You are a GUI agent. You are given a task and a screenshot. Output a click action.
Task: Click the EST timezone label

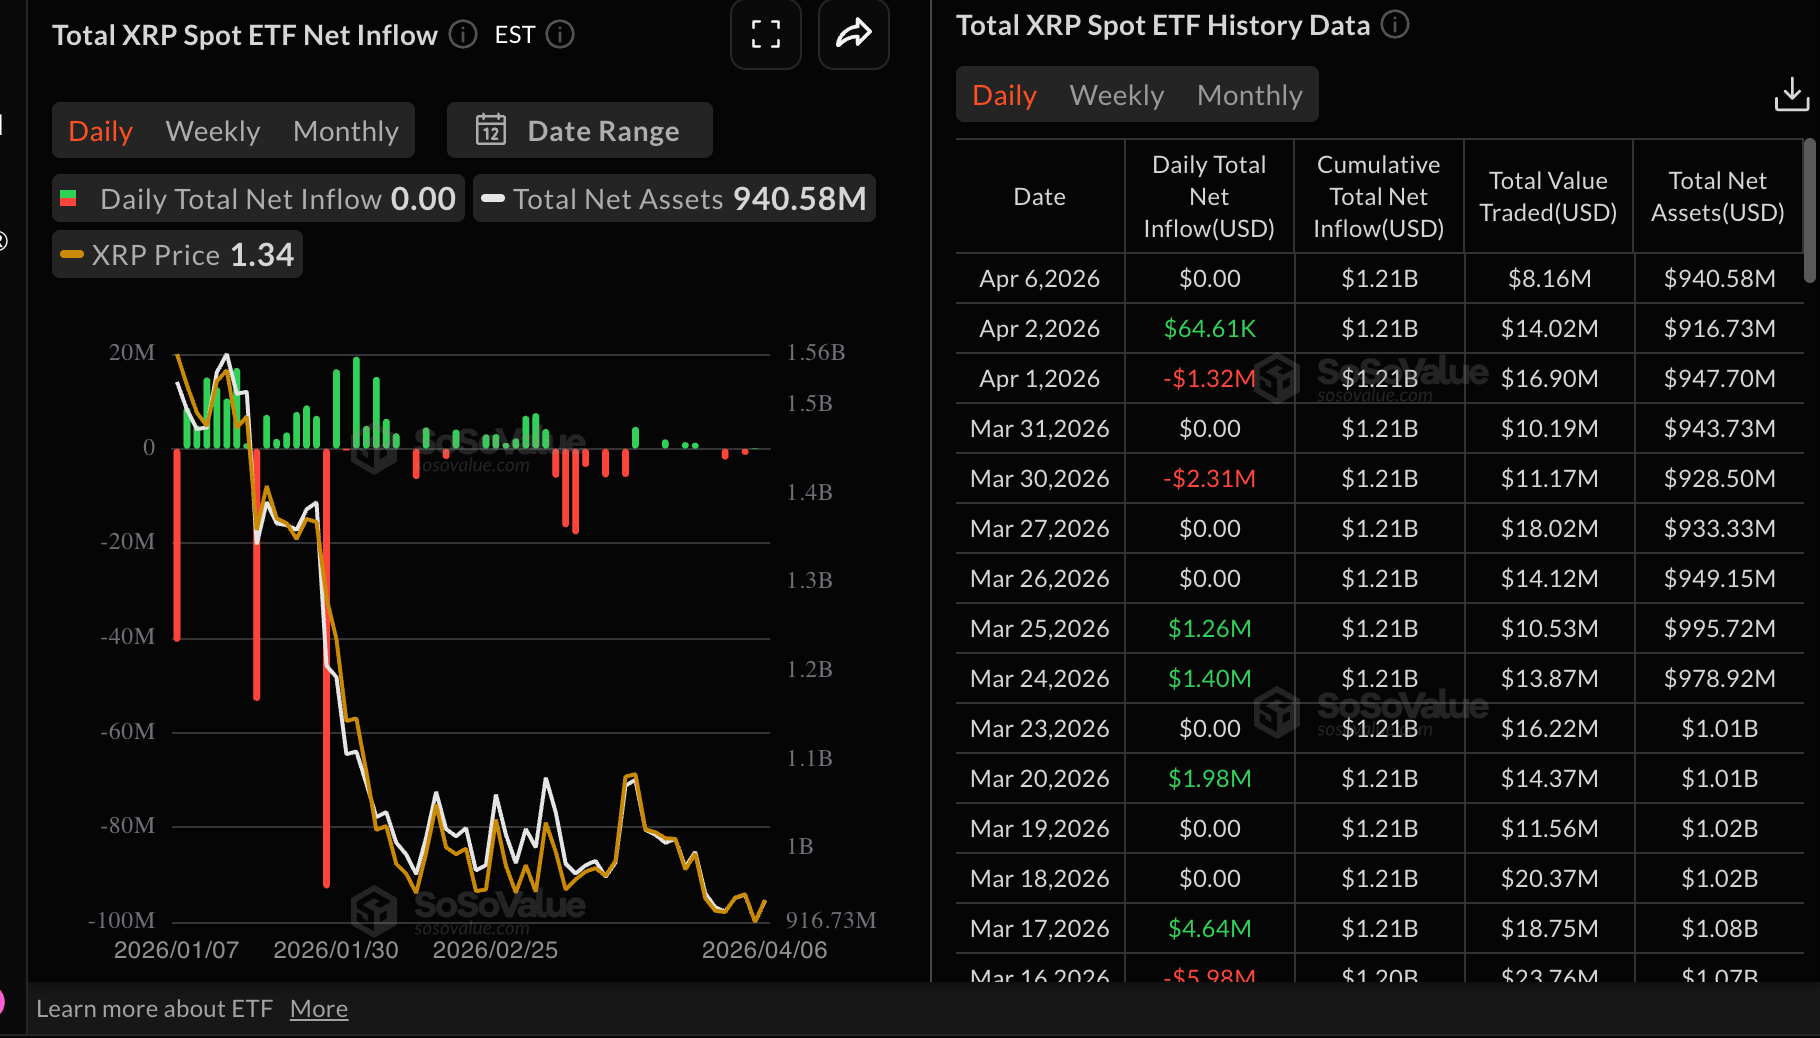point(515,35)
